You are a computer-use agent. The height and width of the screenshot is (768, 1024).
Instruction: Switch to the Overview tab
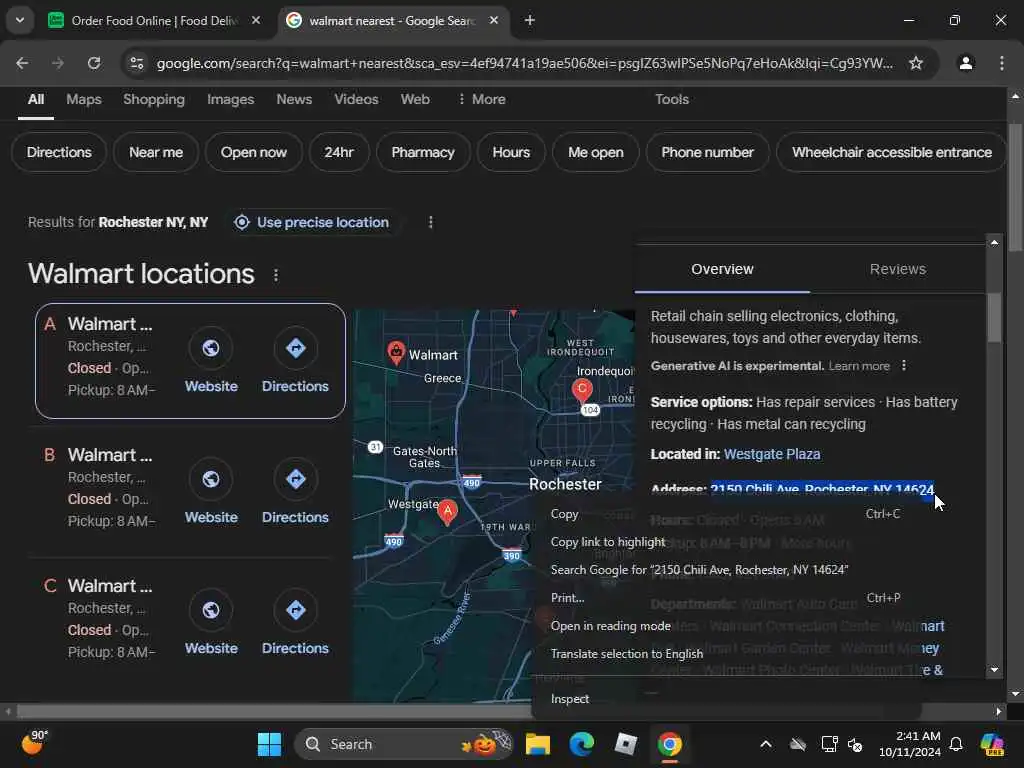tap(722, 269)
